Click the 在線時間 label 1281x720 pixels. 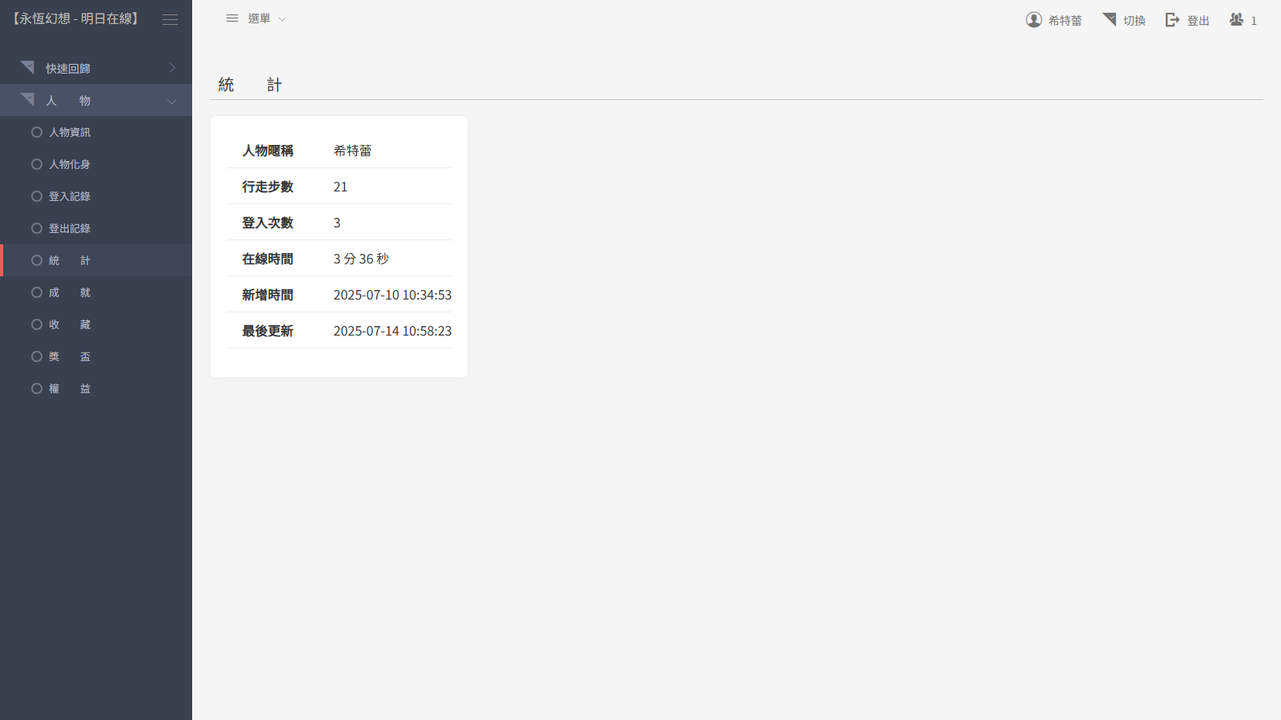[x=267, y=258]
